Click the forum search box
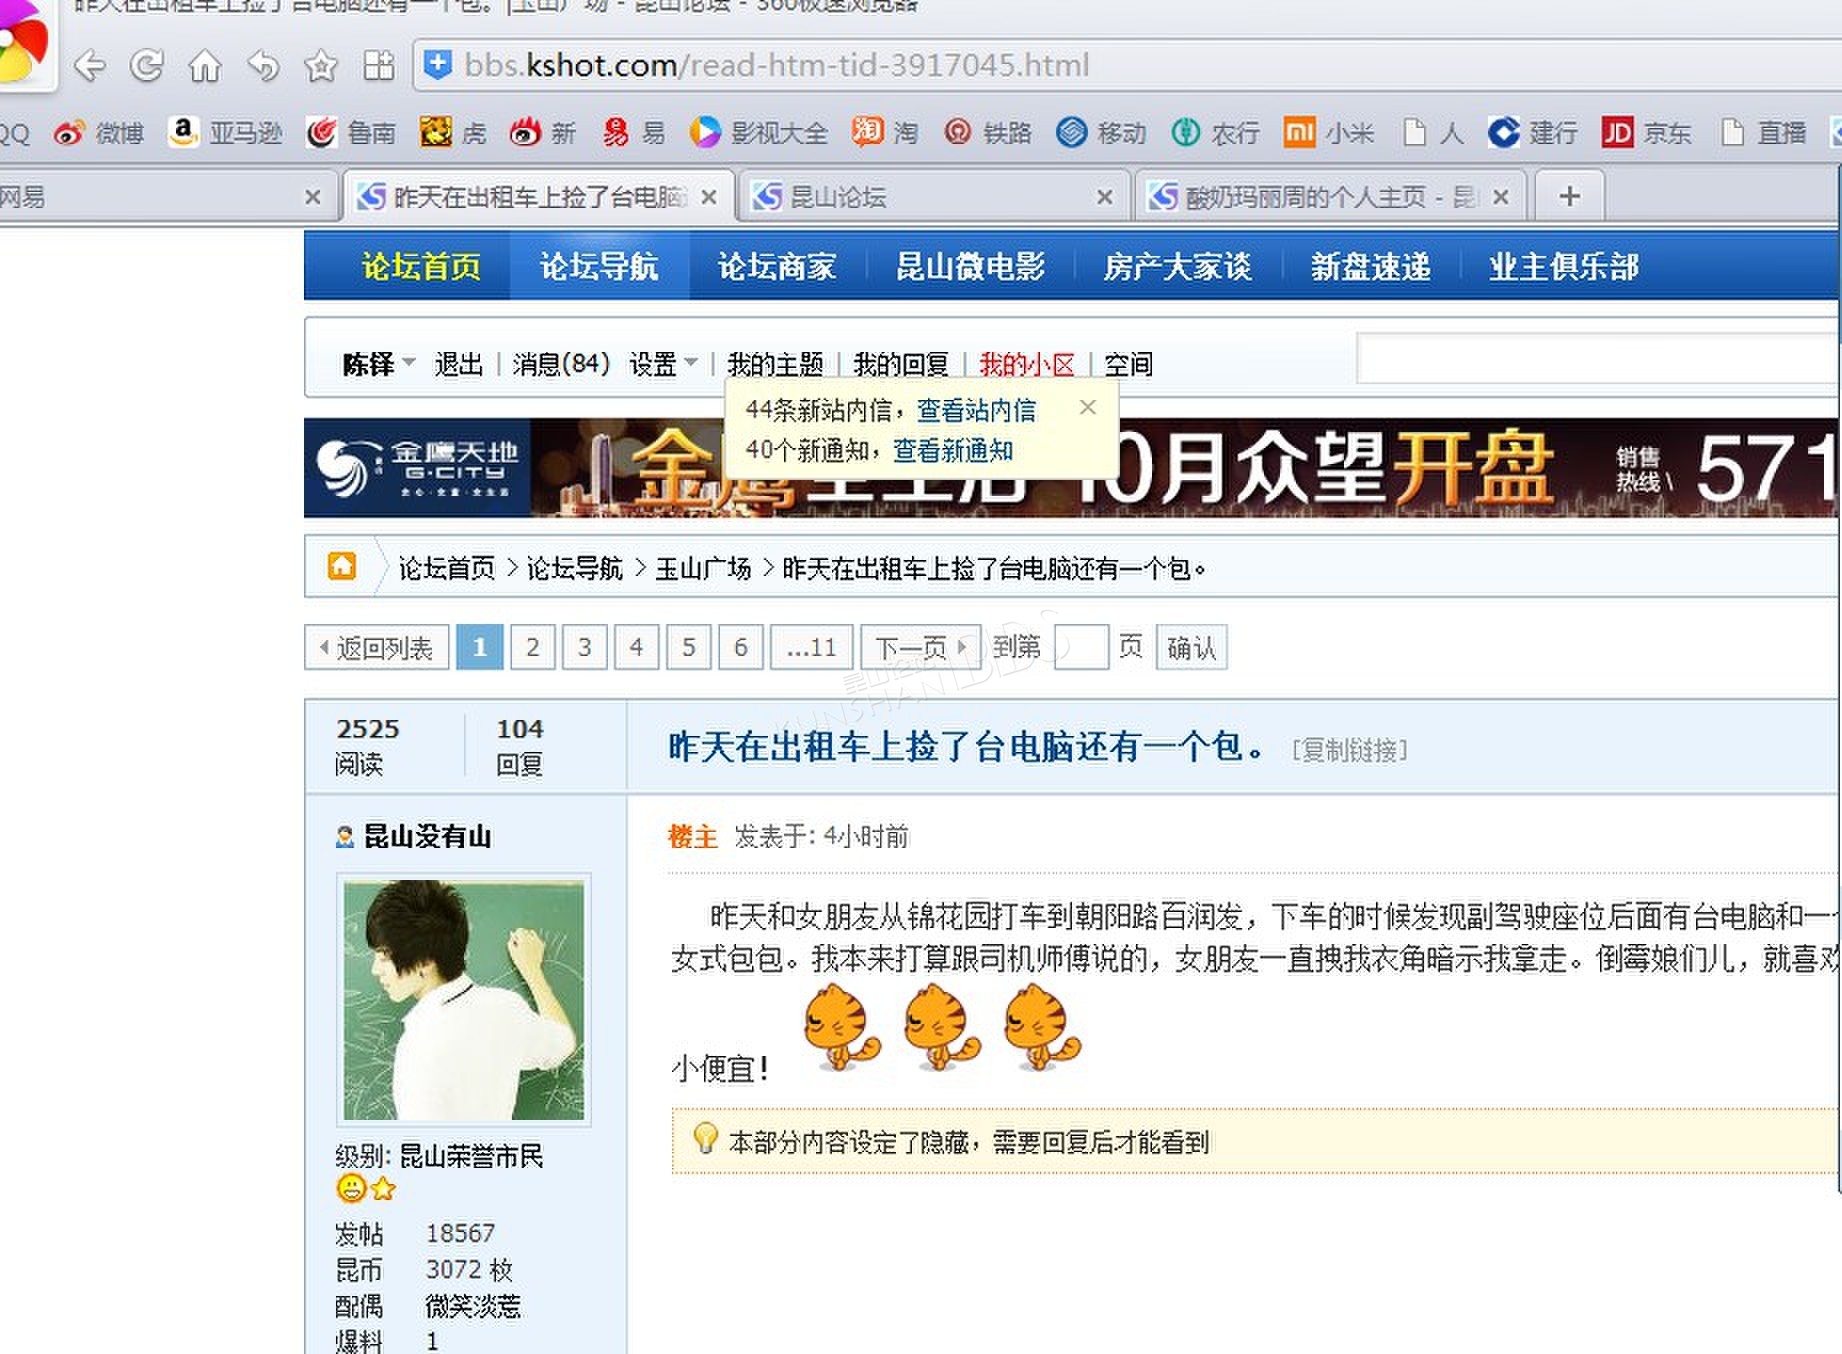The image size is (1842, 1354). pyautogui.click(x=1598, y=358)
